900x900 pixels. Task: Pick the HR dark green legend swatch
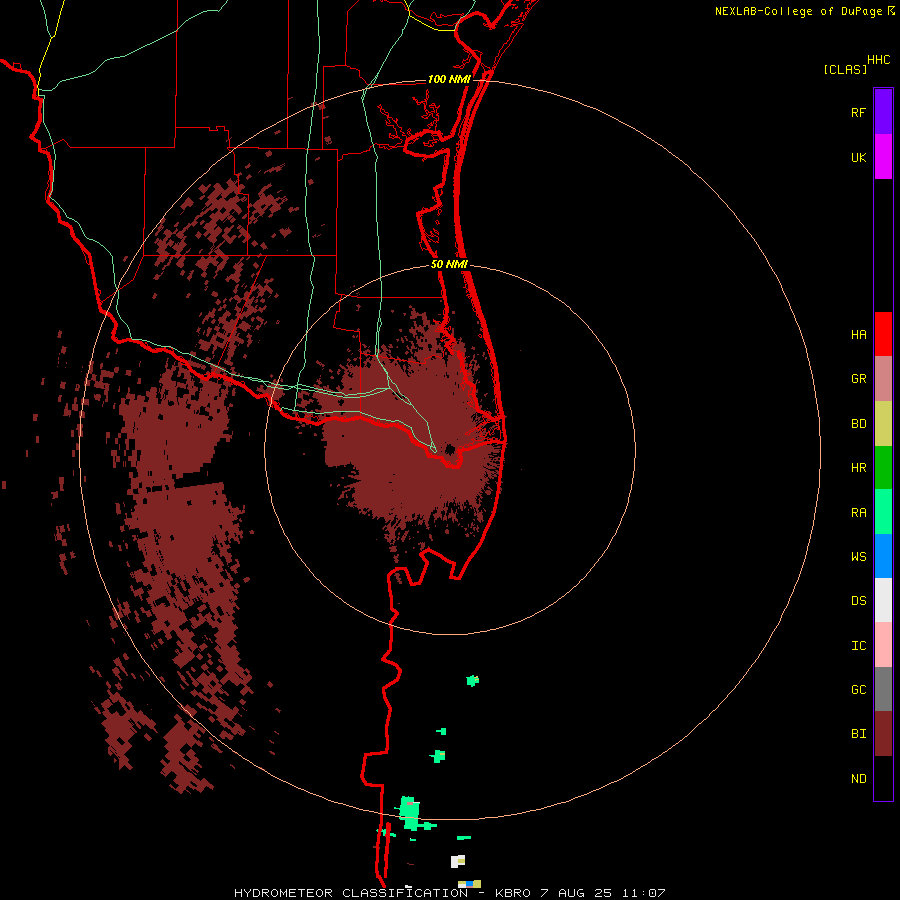(x=883, y=468)
